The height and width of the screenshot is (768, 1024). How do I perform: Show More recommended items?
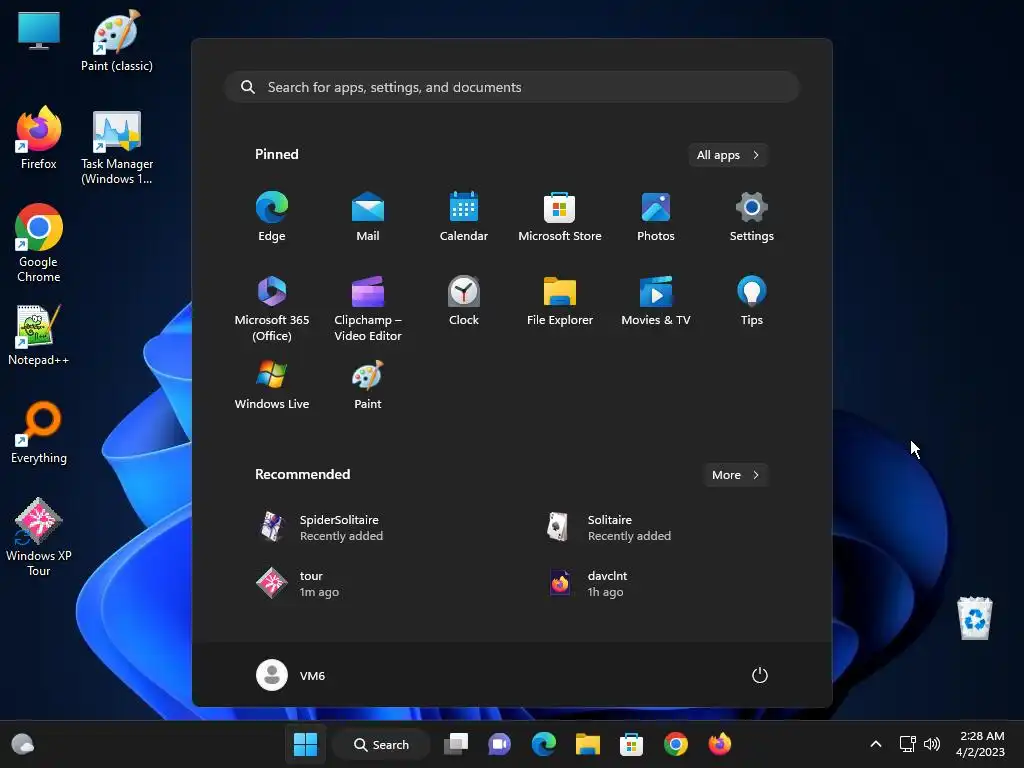pyautogui.click(x=735, y=475)
